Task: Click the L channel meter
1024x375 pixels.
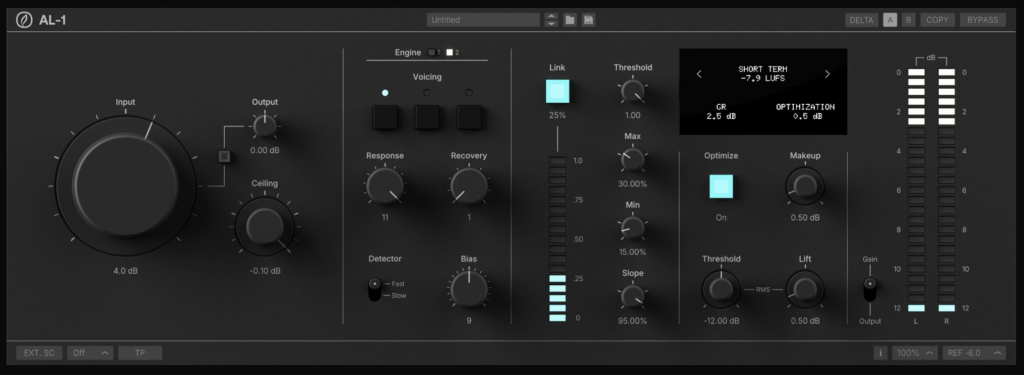Action: [x=916, y=190]
